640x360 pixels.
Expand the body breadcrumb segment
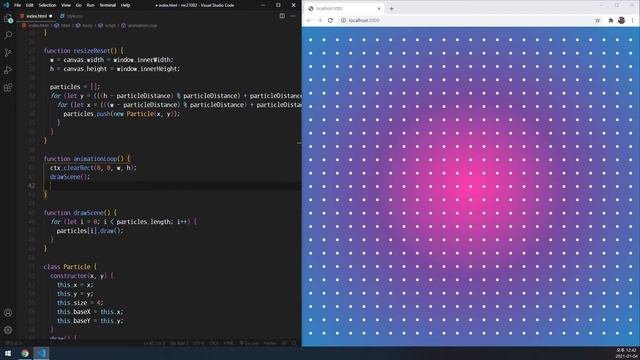click(x=84, y=25)
